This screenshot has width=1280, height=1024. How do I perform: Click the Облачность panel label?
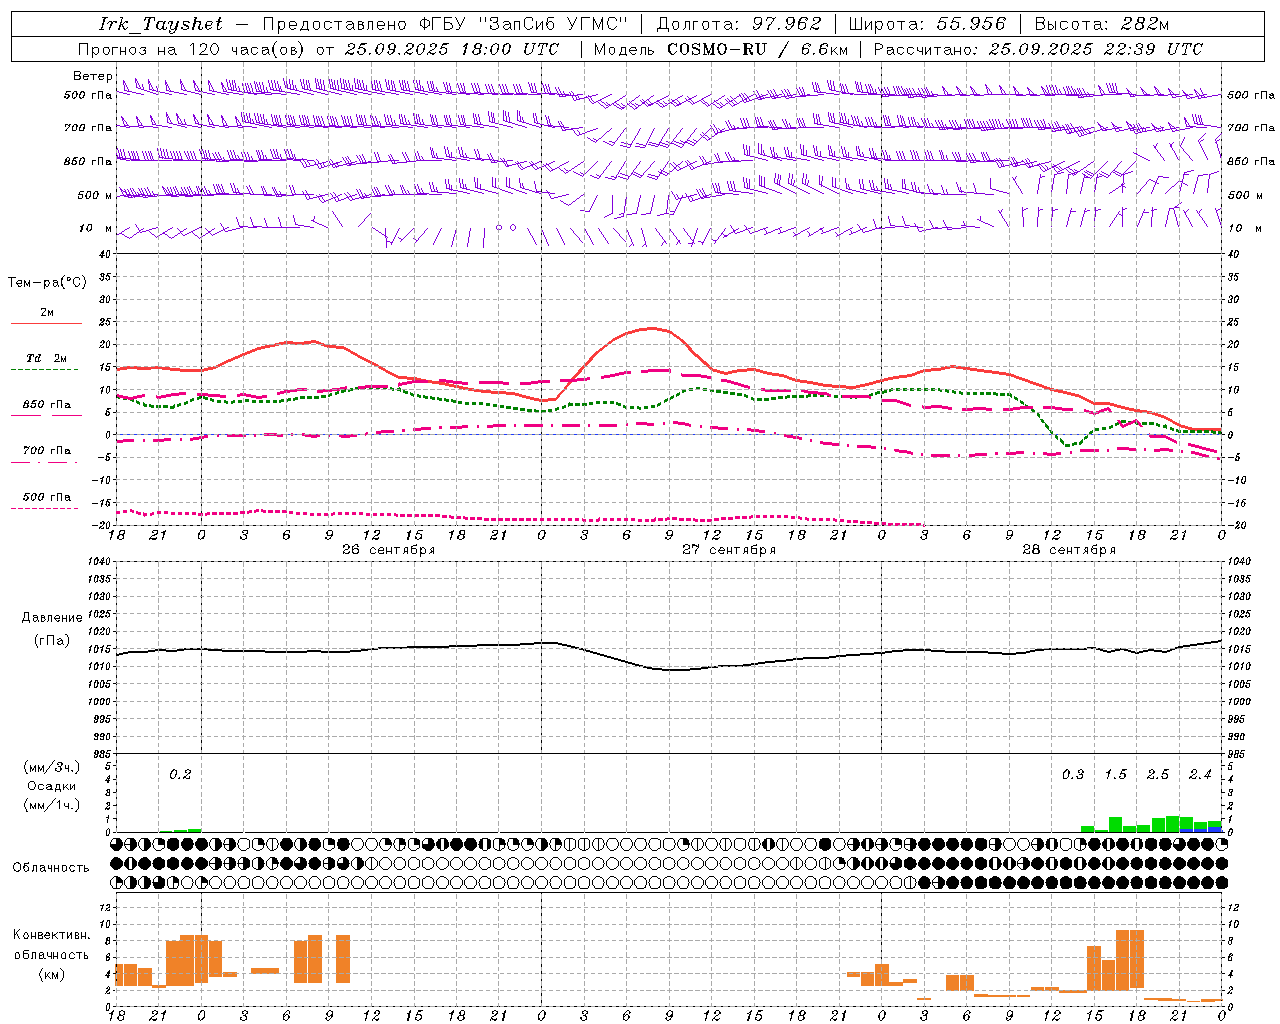[51, 868]
